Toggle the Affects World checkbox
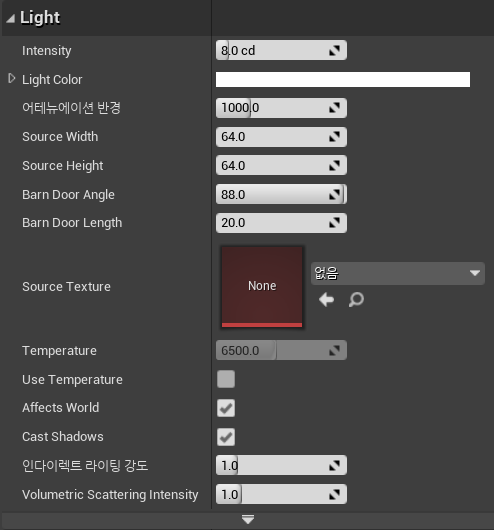 (226, 408)
